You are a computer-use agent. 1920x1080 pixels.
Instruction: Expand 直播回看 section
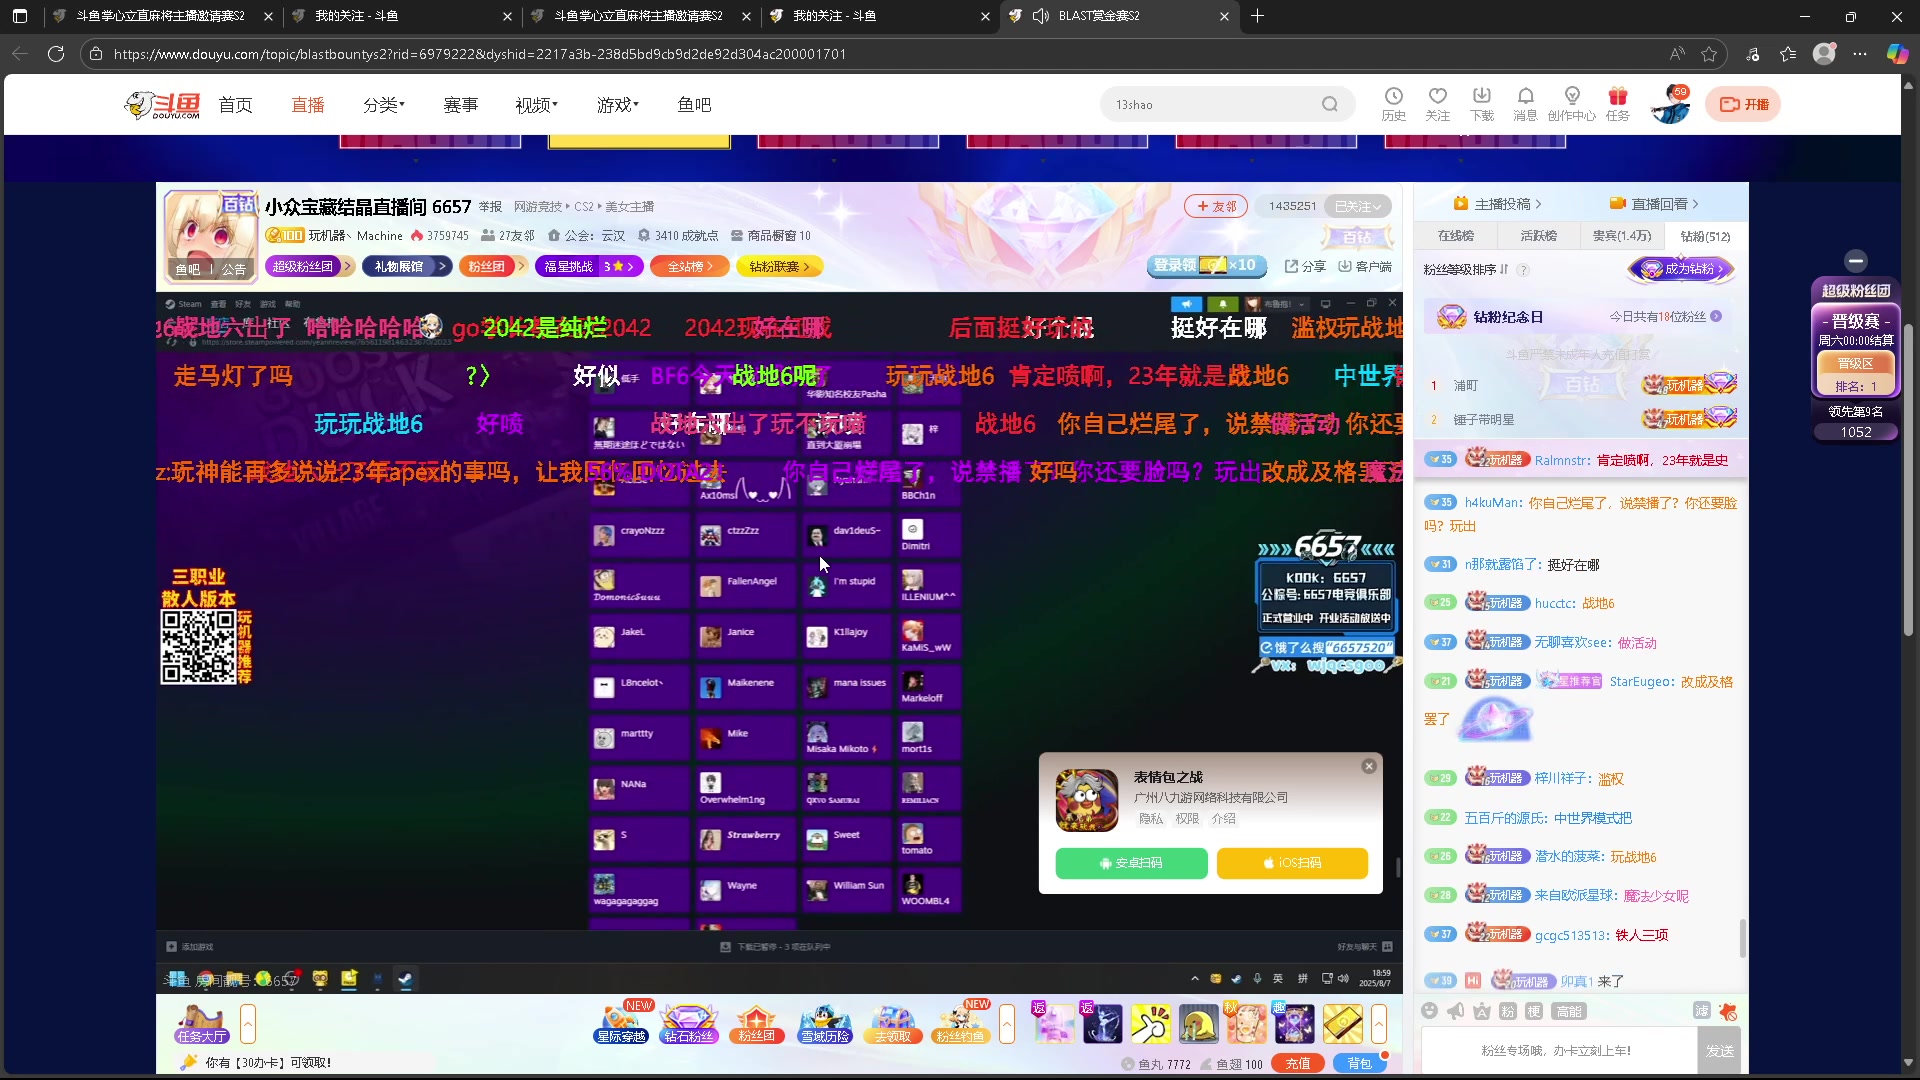tap(1654, 203)
